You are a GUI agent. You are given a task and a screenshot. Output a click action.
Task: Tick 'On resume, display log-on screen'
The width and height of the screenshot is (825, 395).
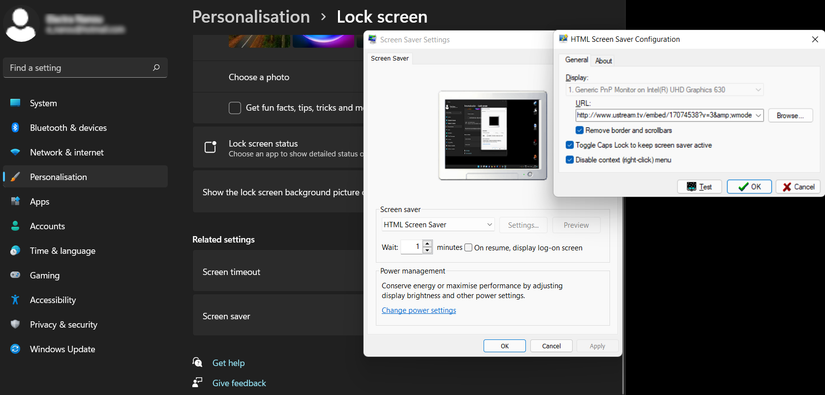(x=468, y=248)
